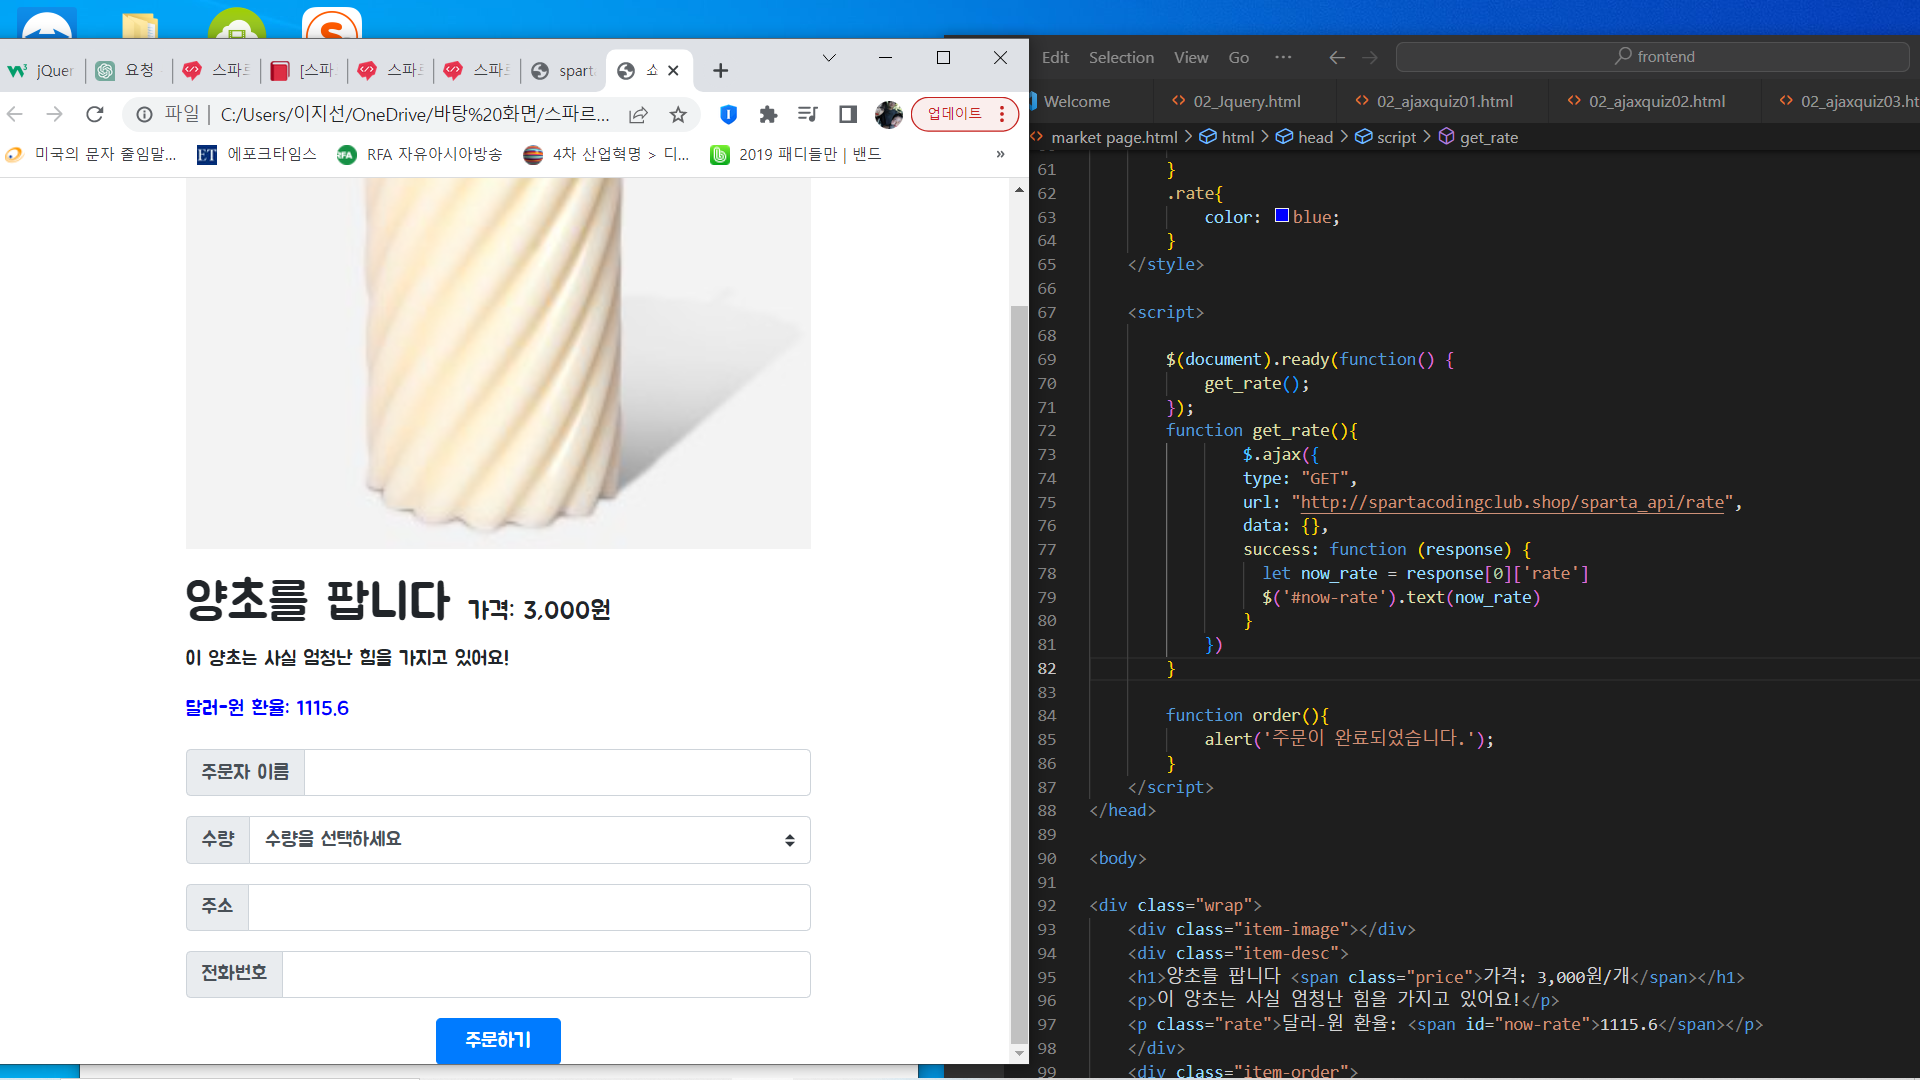Image resolution: width=1920 pixels, height=1080 pixels.
Task: Click the blue color swatch in CSS
Action: click(1281, 216)
